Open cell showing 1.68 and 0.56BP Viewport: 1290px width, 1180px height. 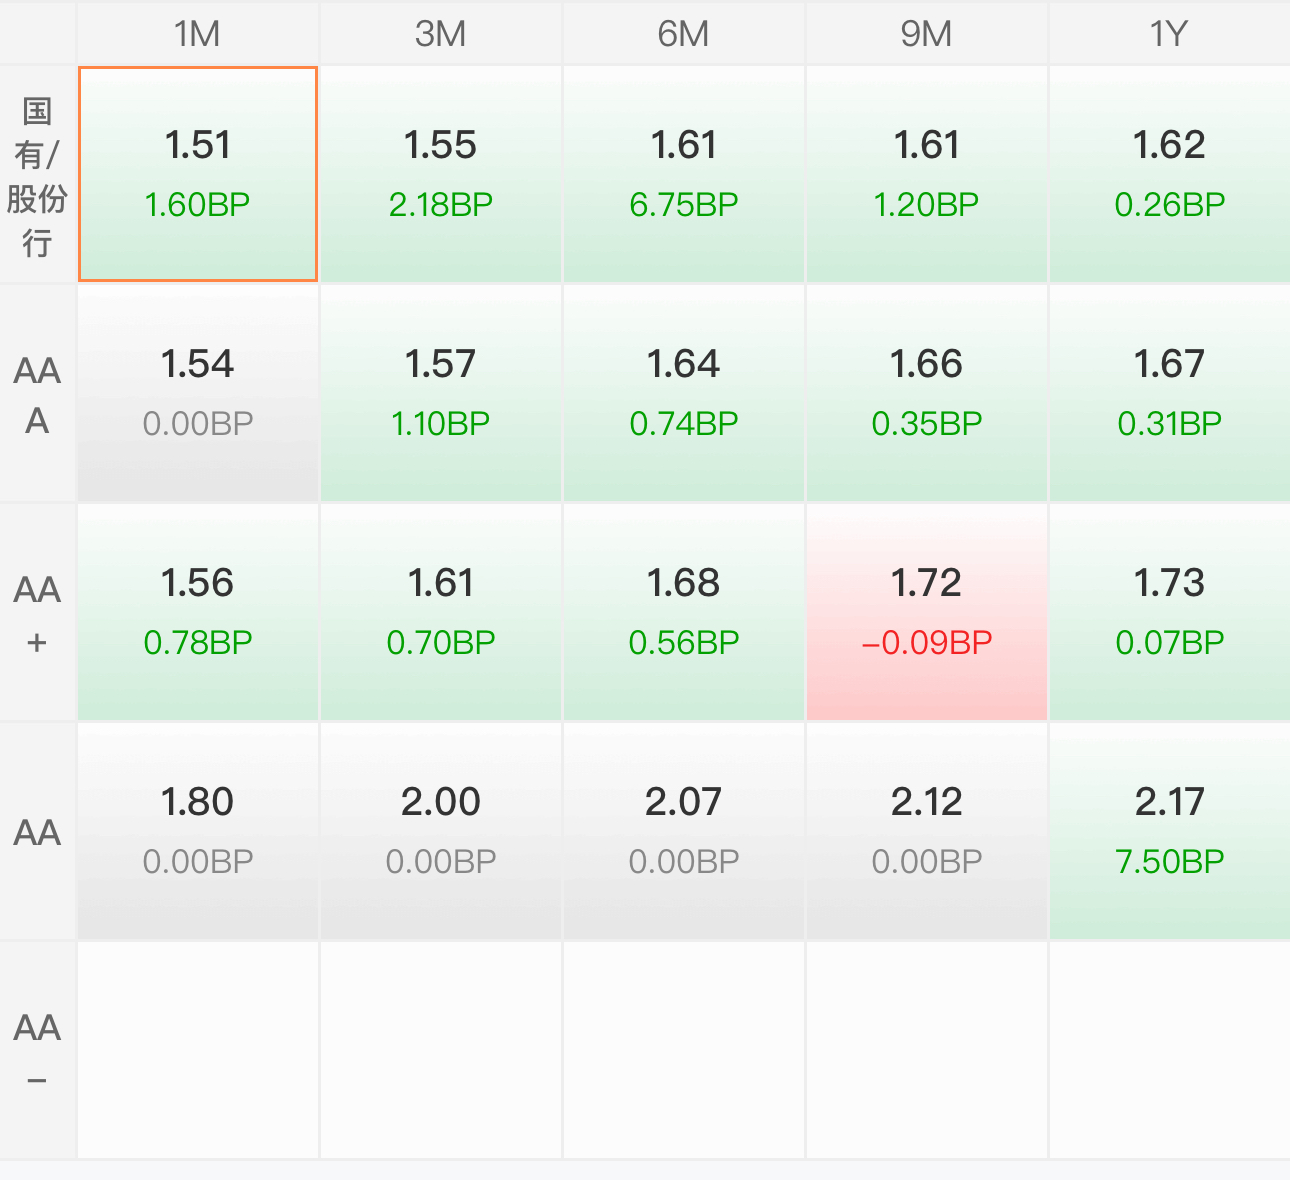point(684,612)
